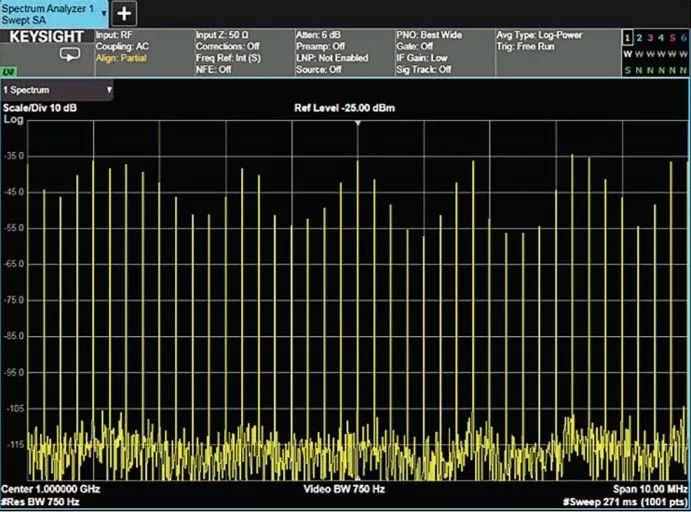Image resolution: width=691 pixels, height=512 pixels.
Task: Select trace 2 number indicator
Action: pos(639,37)
